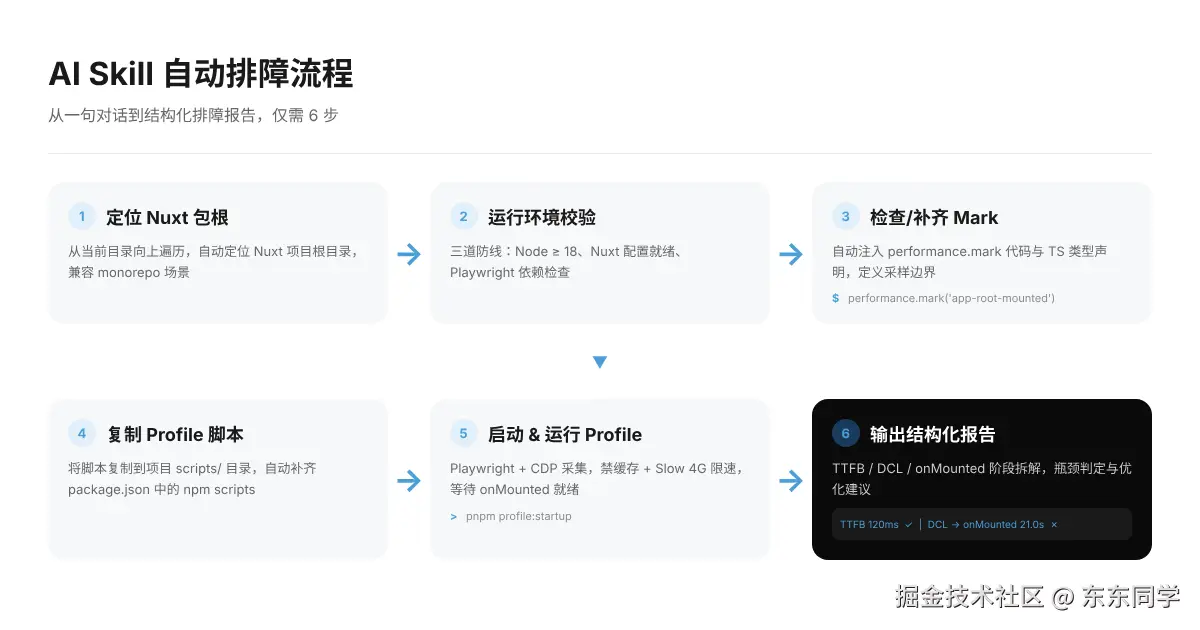Click the step 3 number badge

click(846, 217)
